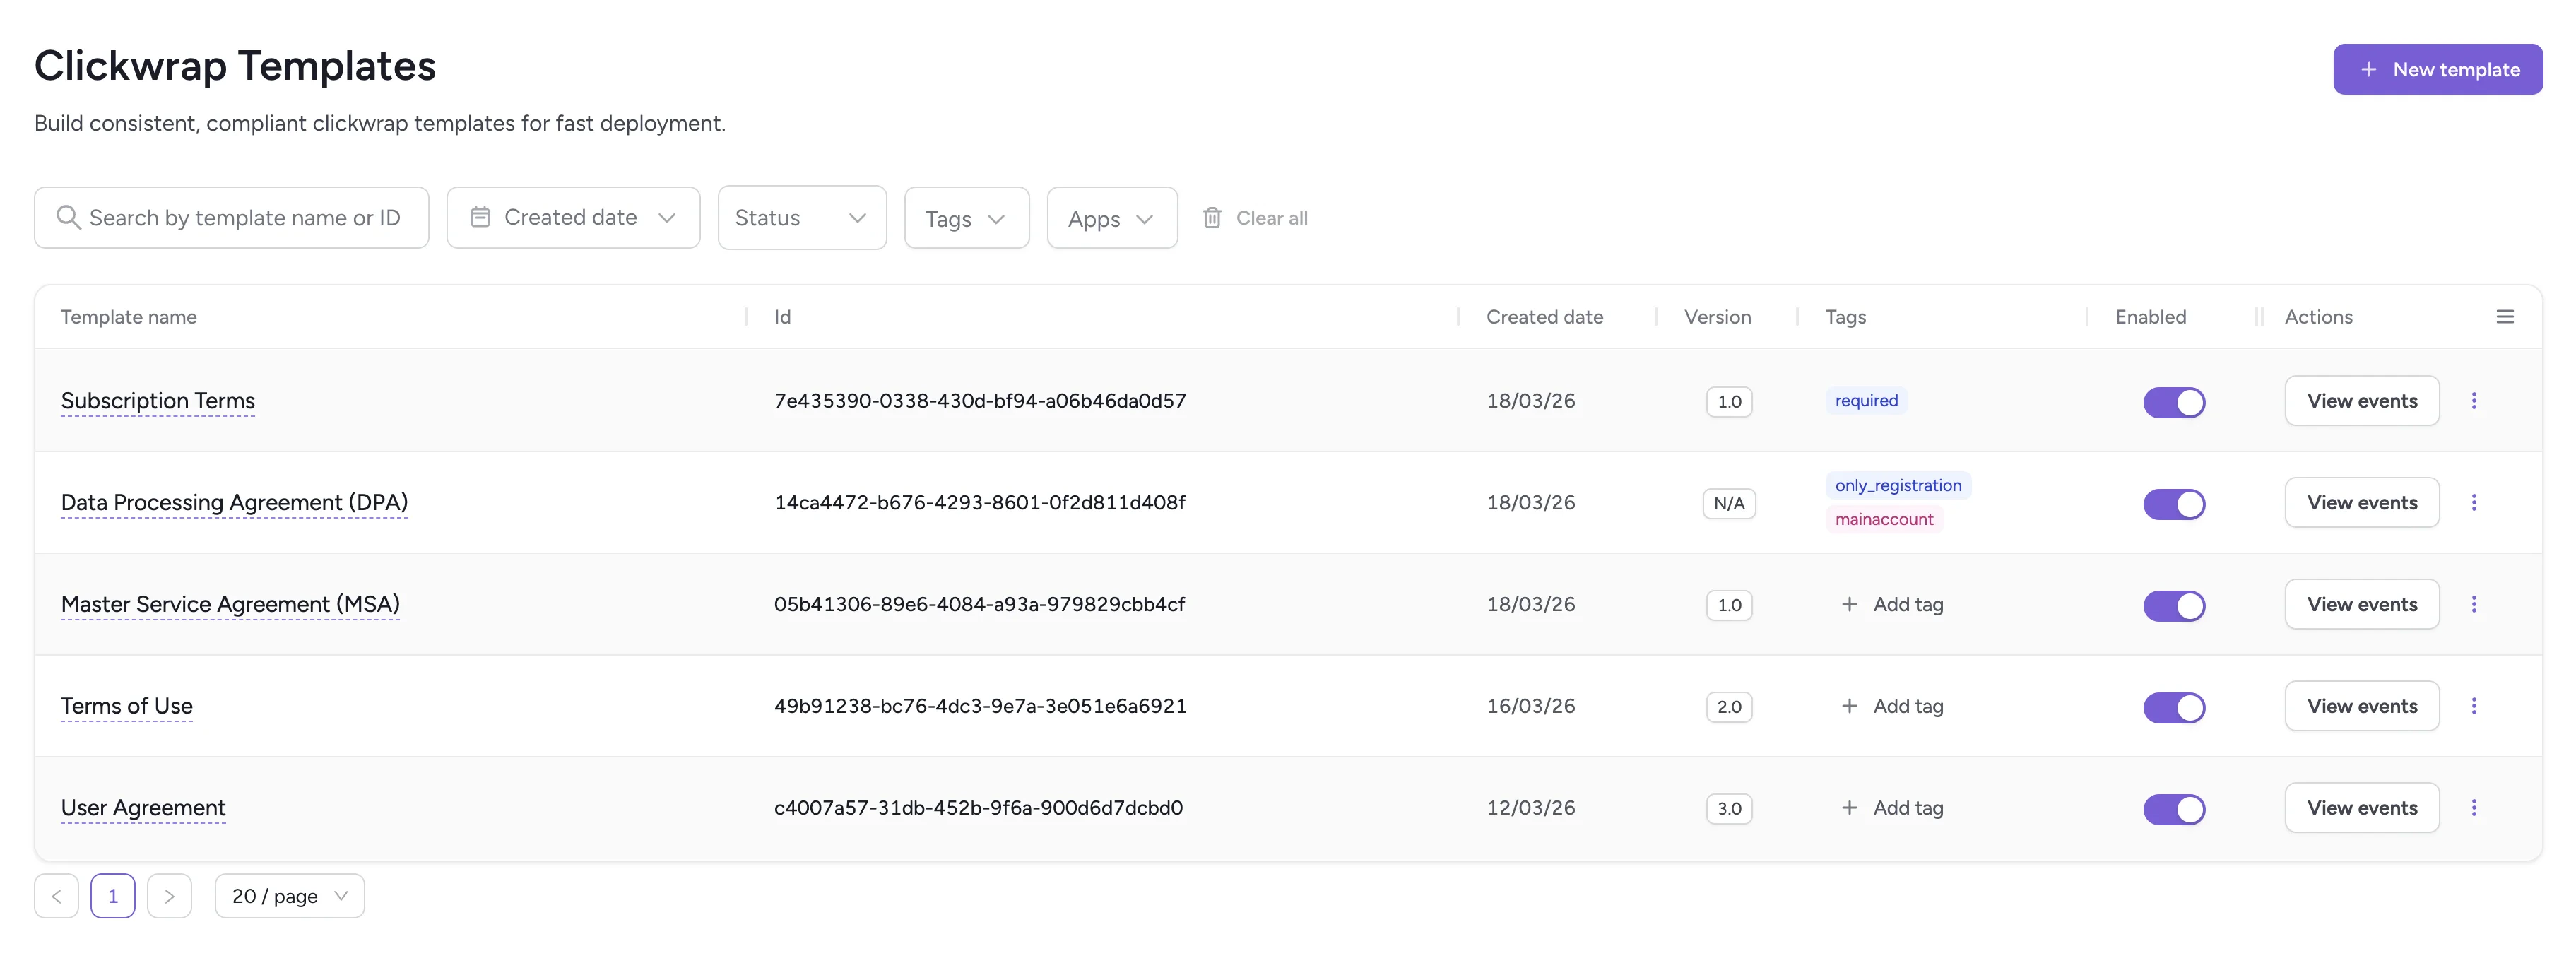Select page 1 in pagination

pyautogui.click(x=113, y=896)
